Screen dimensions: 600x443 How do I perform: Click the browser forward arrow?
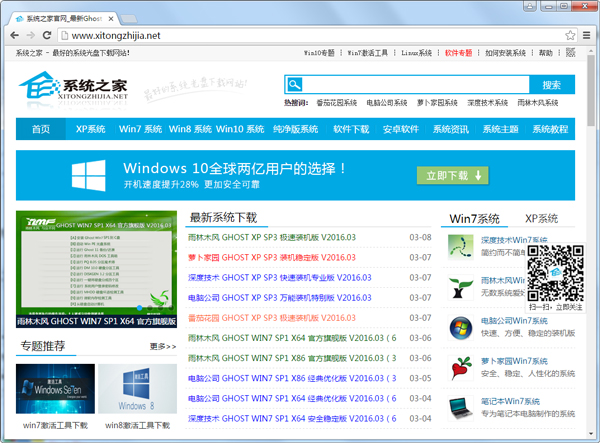pyautogui.click(x=31, y=35)
